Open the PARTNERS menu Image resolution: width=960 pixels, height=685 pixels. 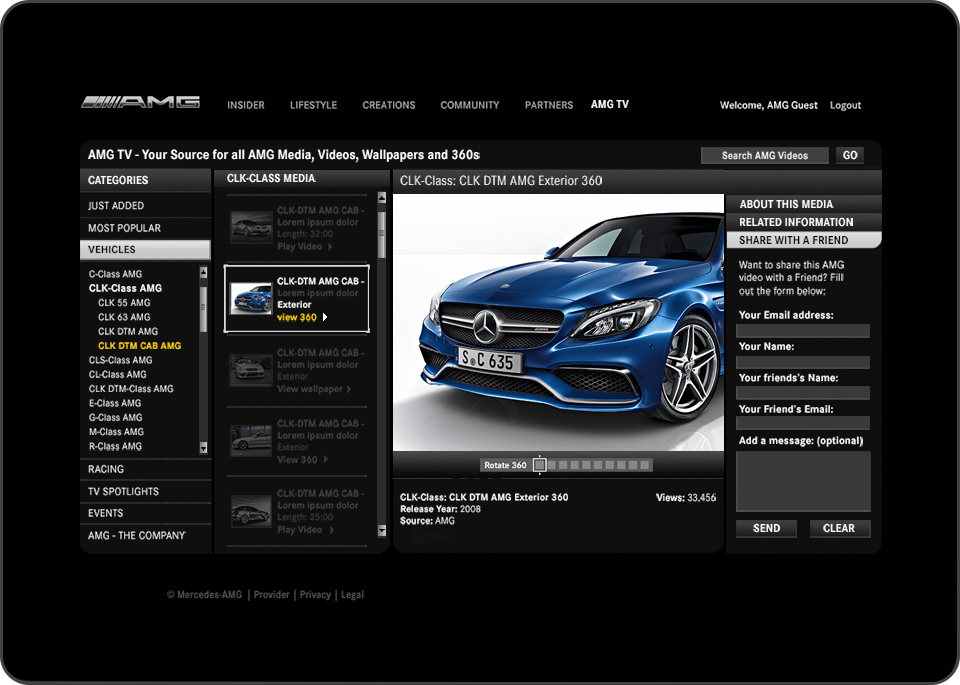[x=549, y=105]
